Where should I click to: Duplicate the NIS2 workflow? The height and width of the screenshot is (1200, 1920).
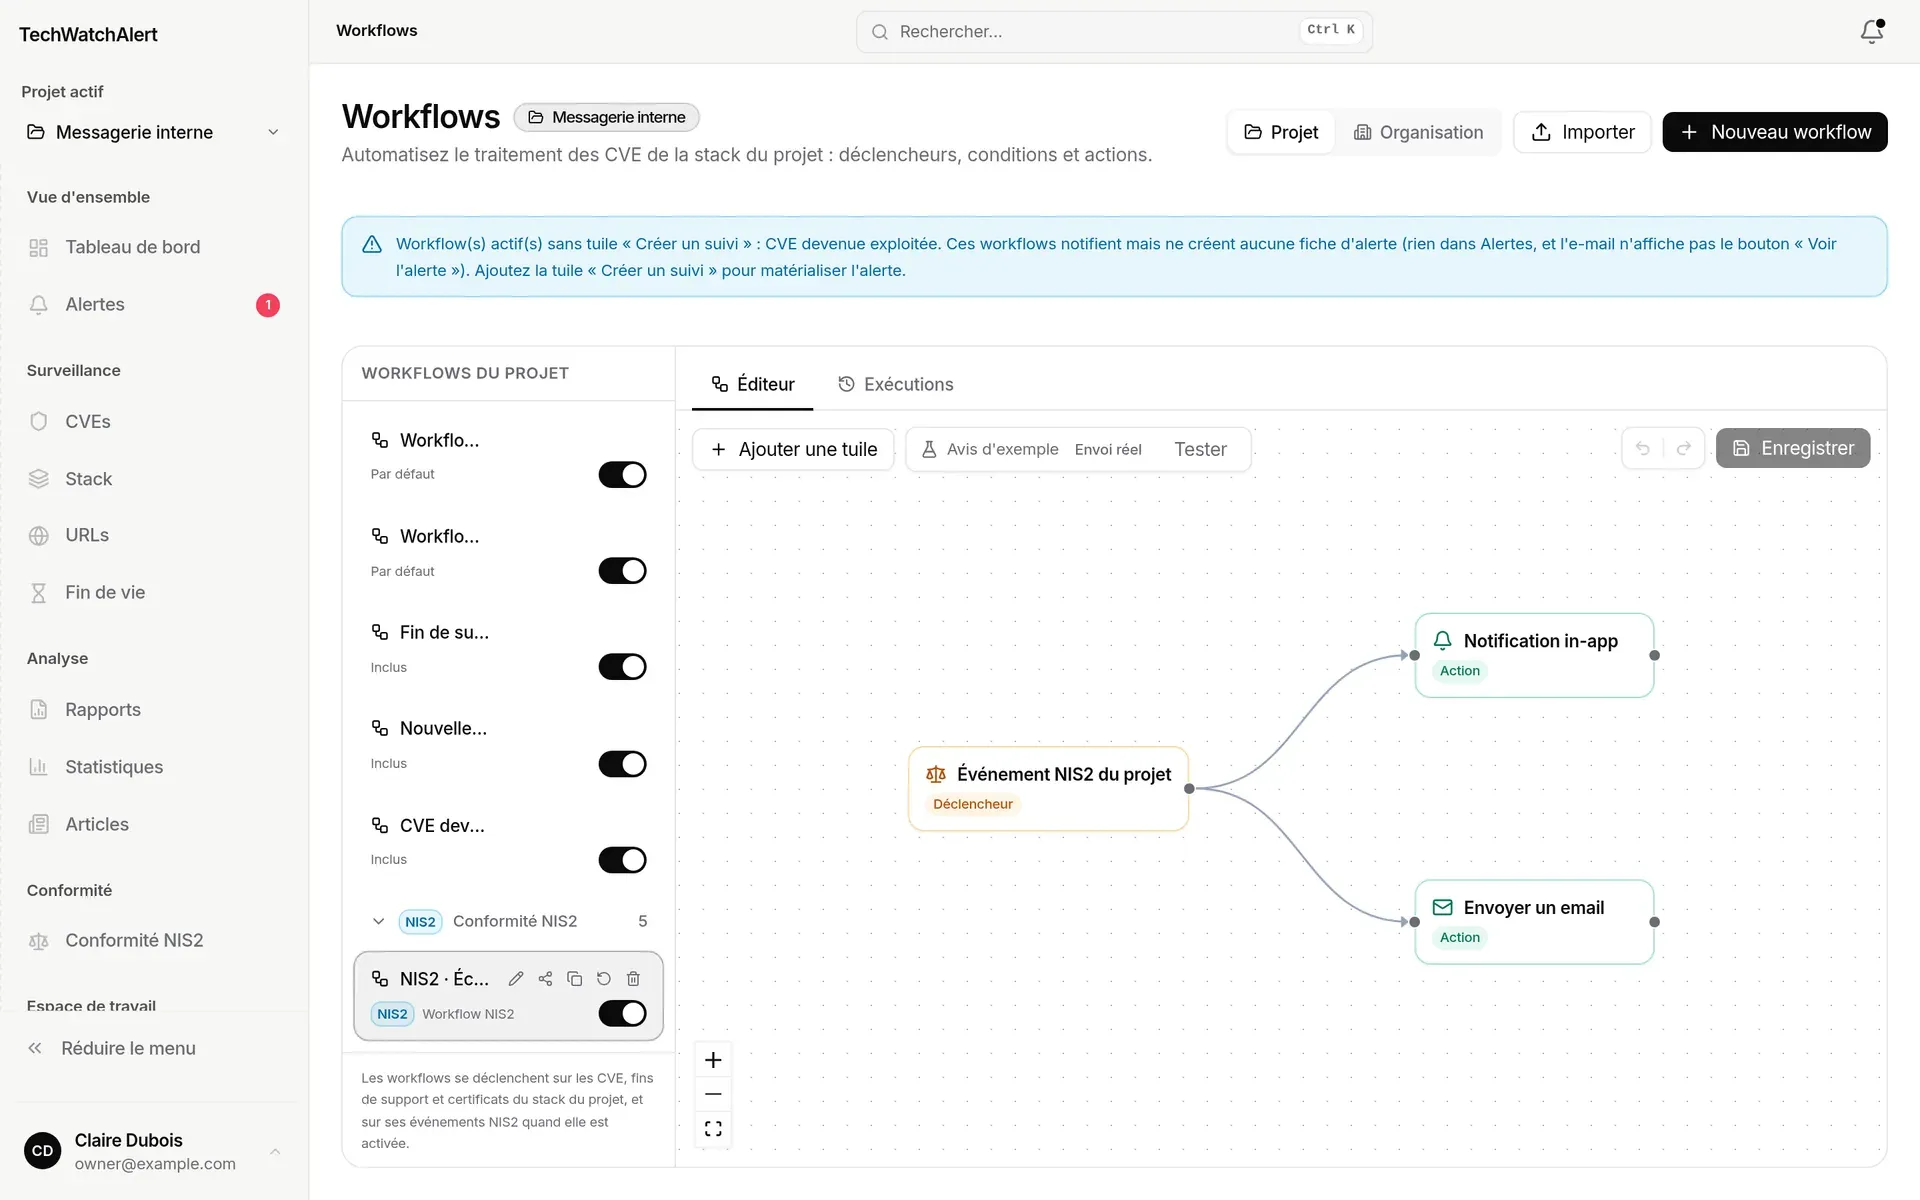tap(574, 979)
